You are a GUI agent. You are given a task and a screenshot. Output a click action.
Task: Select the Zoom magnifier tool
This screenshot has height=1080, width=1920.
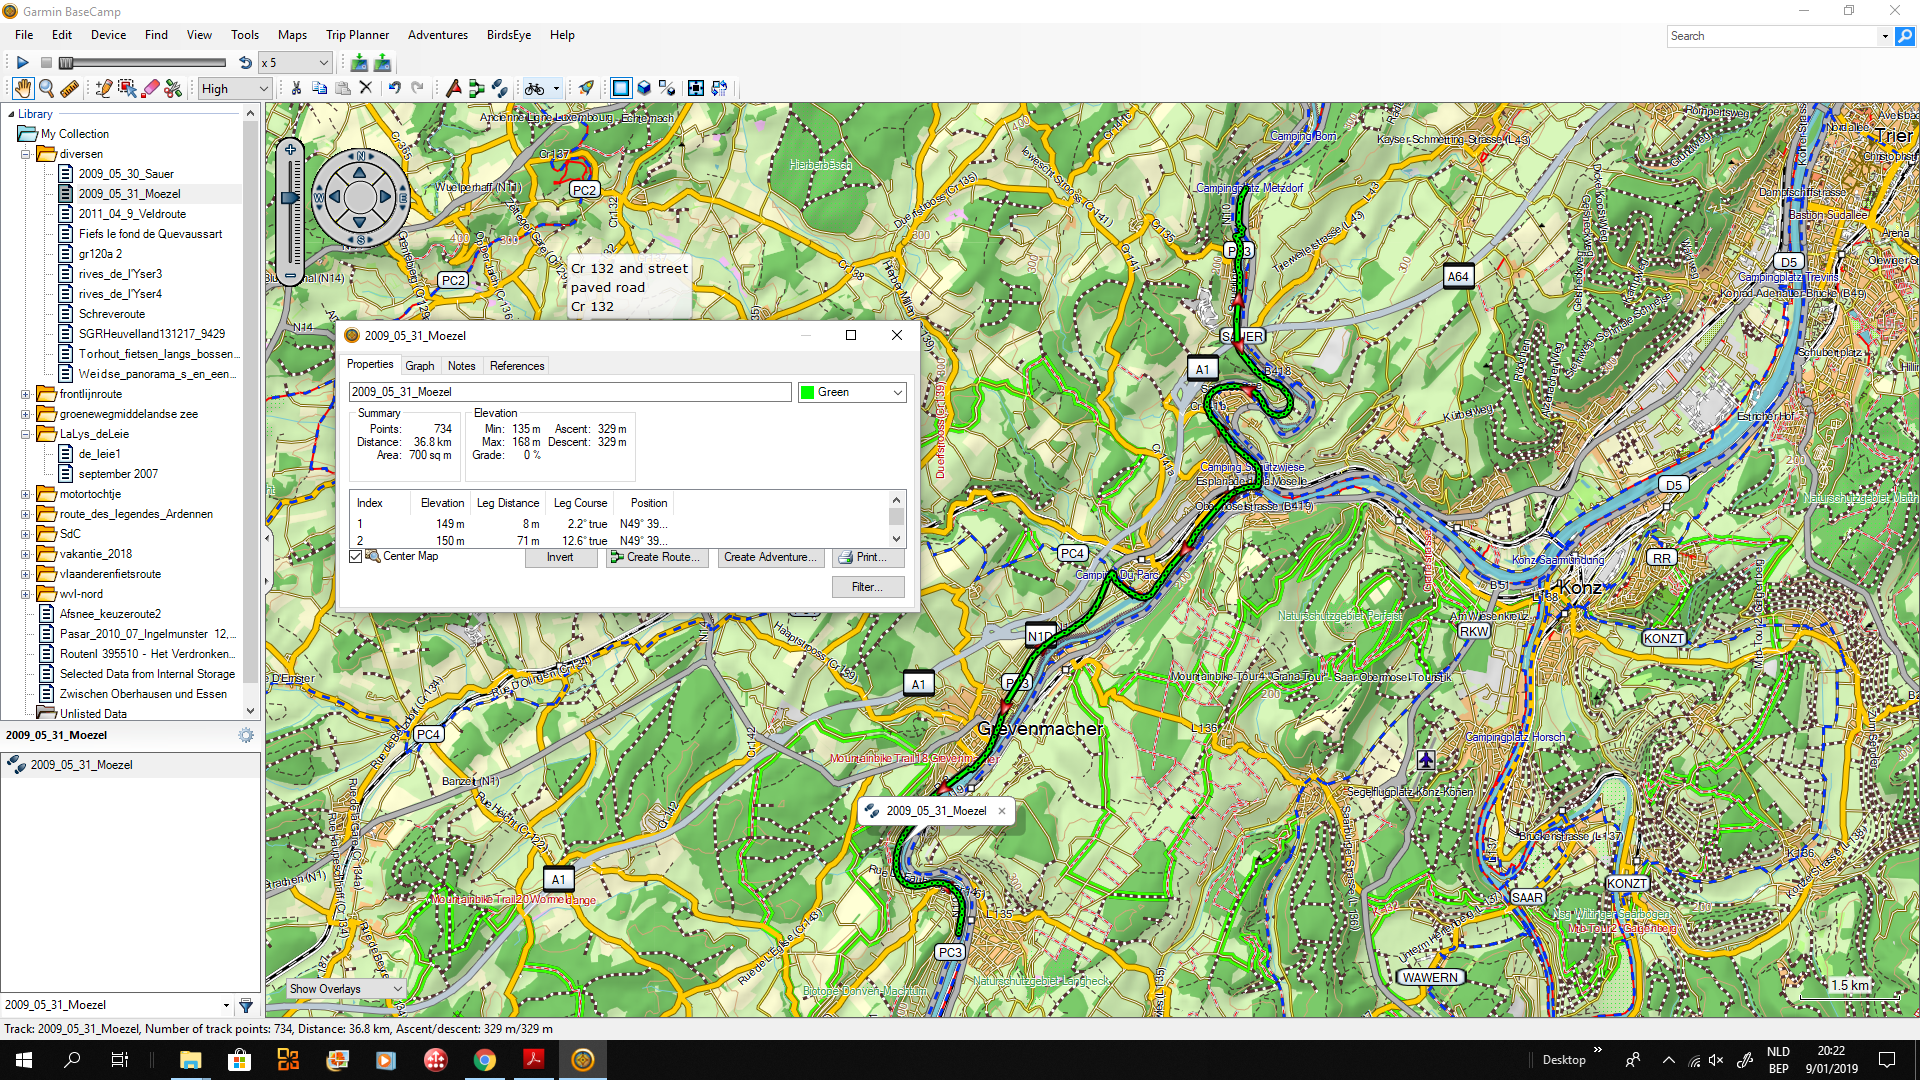[x=46, y=88]
